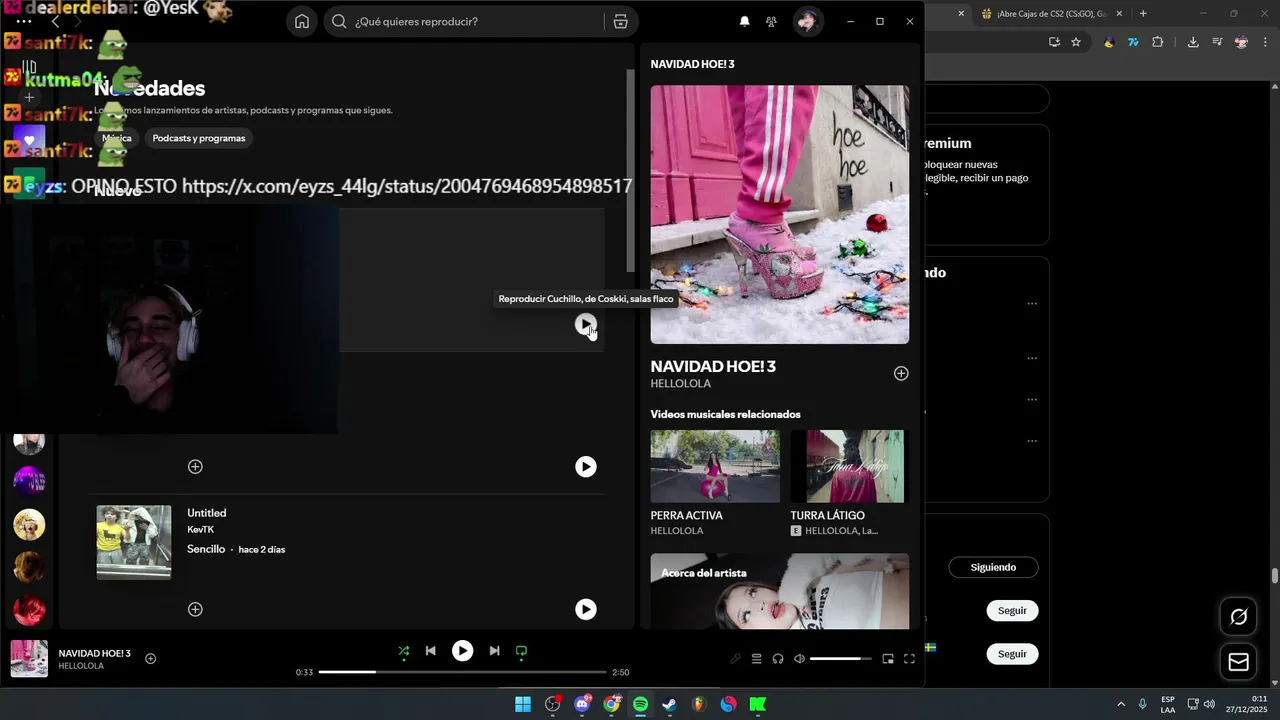Open the Windows Start menu
The height and width of the screenshot is (720, 1280).
(x=523, y=704)
